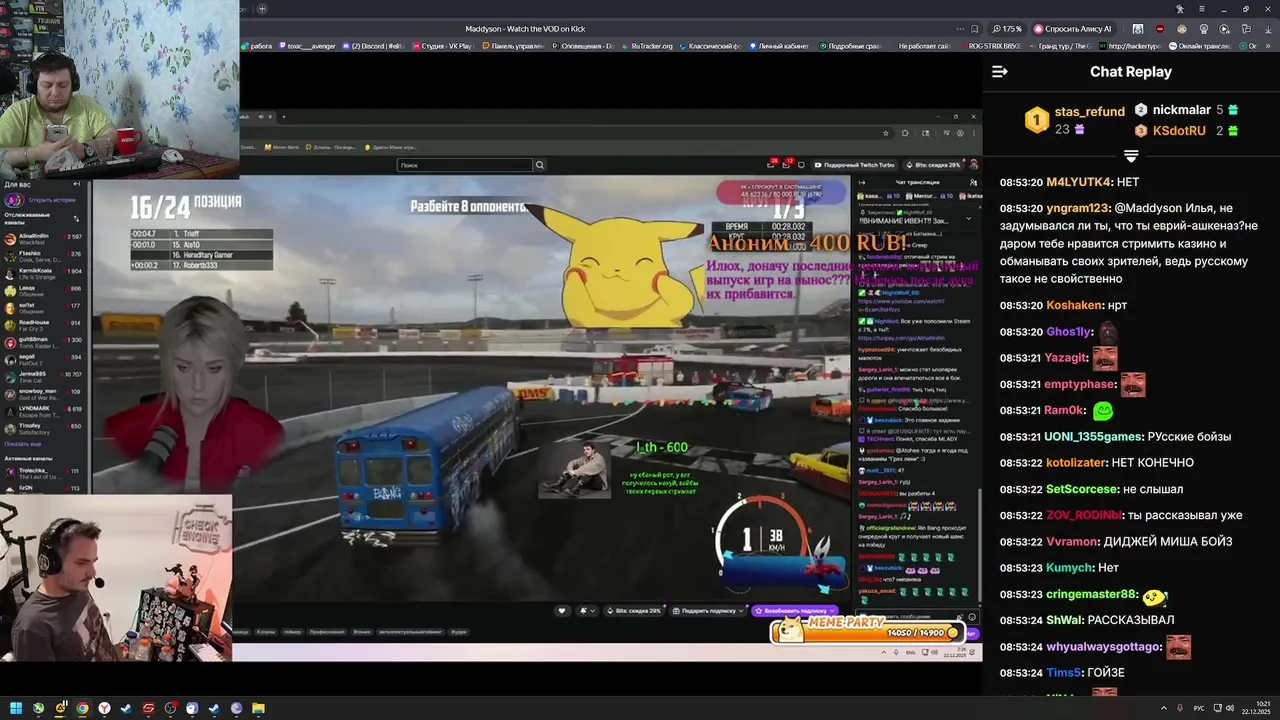The image size is (1280, 720).
Task: Click username cringemaster88 in chat
Action: click(x=1091, y=594)
